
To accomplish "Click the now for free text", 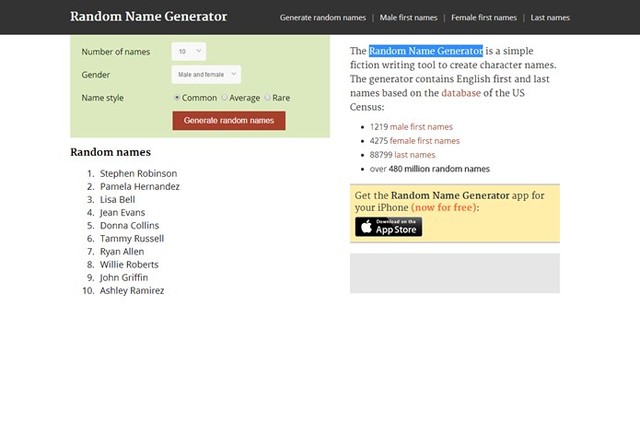I will click(444, 207).
